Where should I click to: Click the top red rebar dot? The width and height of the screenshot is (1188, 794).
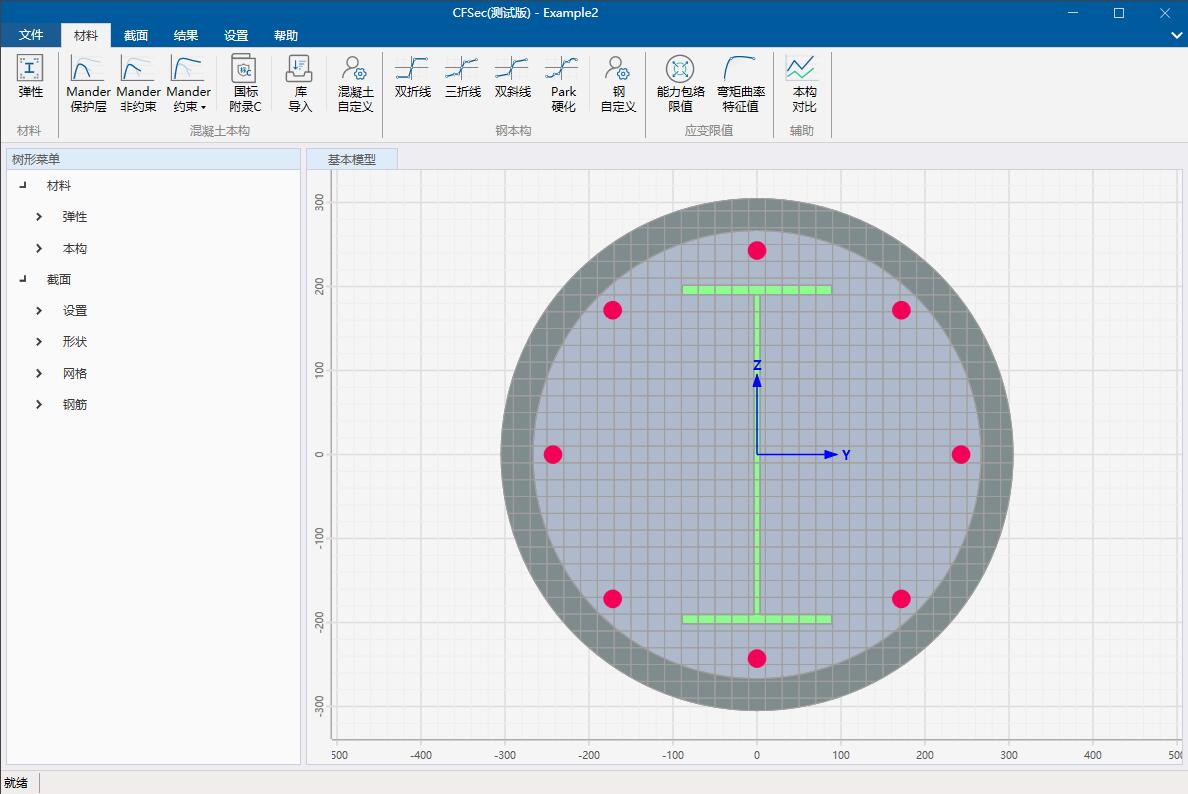click(x=757, y=250)
